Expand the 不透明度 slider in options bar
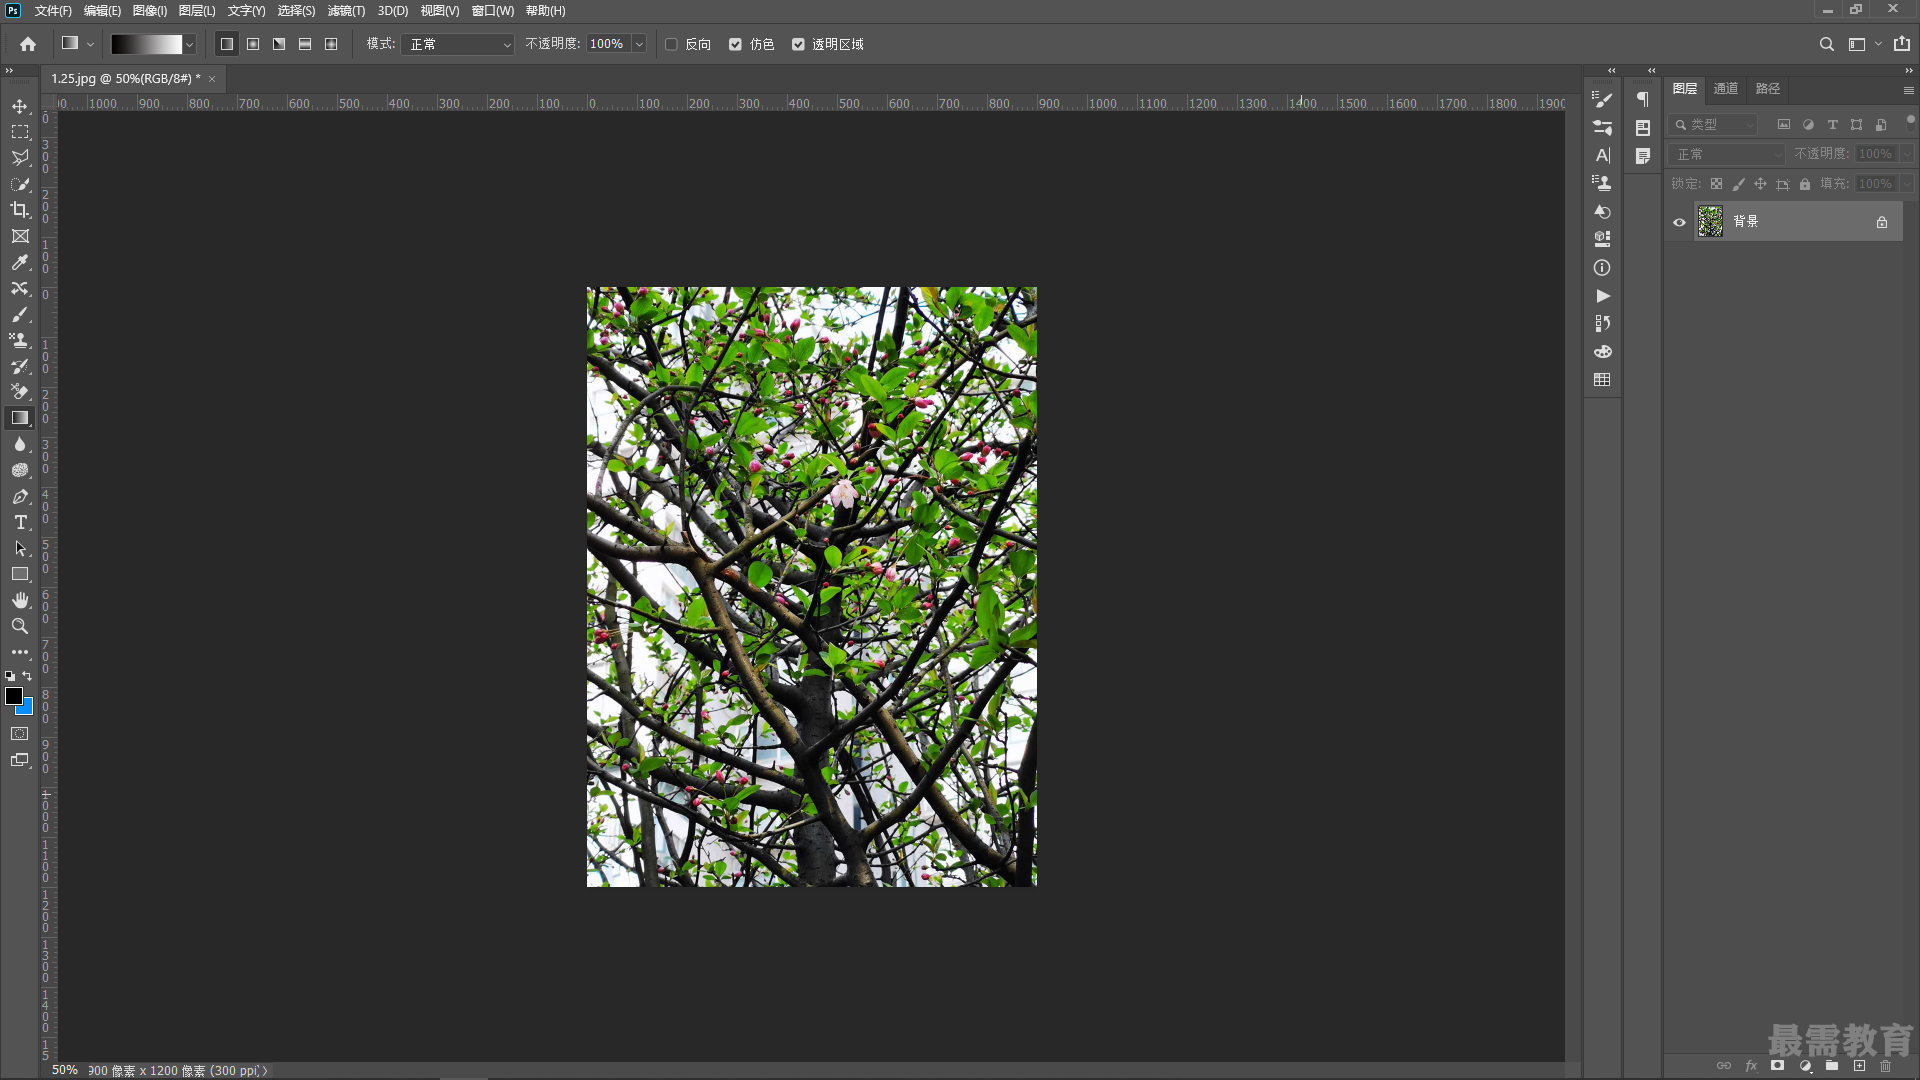The width and height of the screenshot is (1920, 1080). (x=639, y=44)
